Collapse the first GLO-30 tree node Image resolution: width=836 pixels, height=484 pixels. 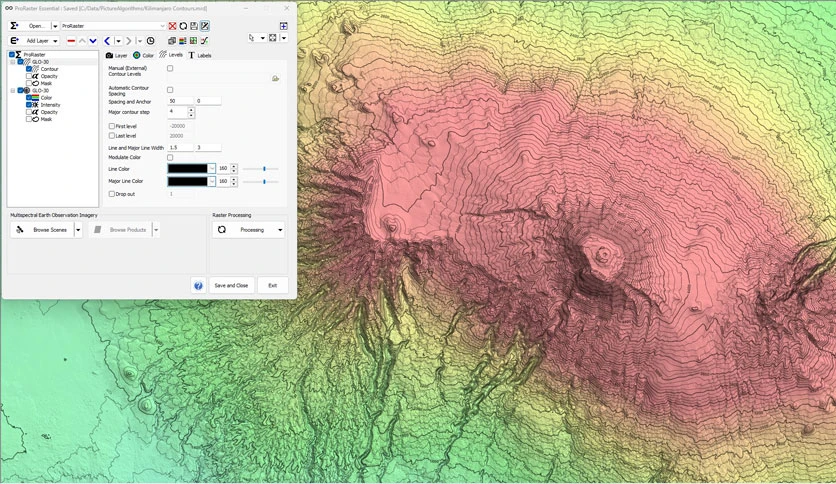pyautogui.click(x=13, y=62)
